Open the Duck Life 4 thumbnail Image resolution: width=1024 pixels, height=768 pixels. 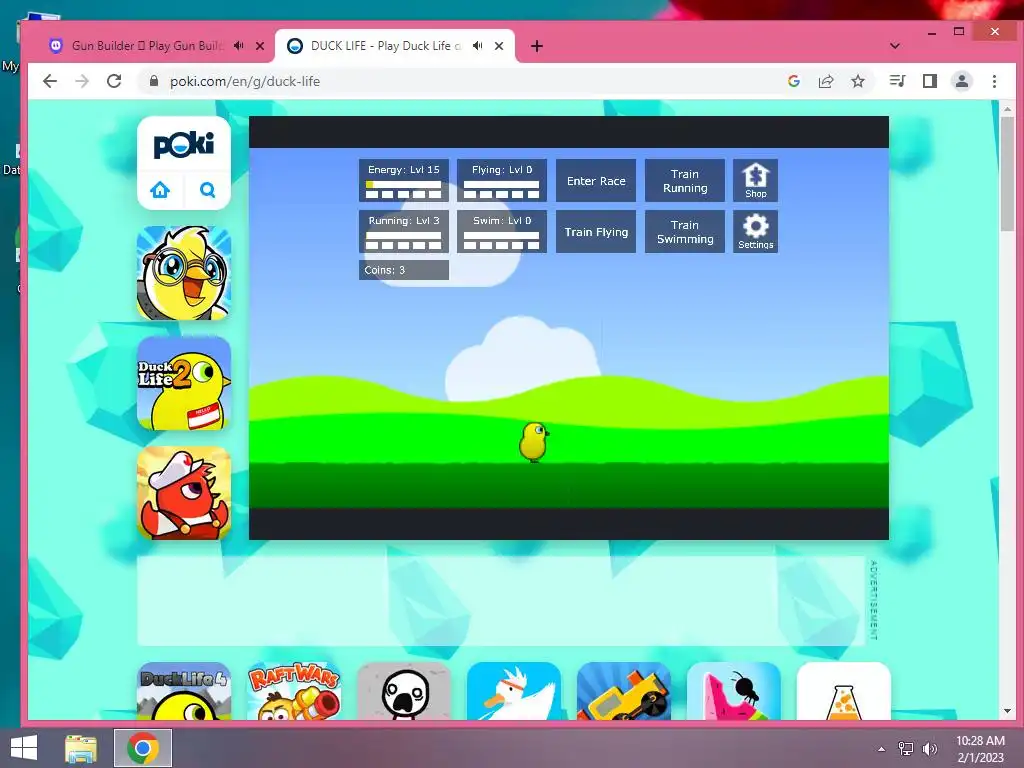[184, 691]
